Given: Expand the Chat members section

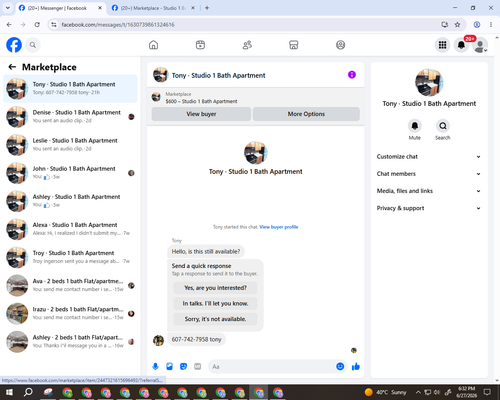Looking at the screenshot, I should pos(429,174).
